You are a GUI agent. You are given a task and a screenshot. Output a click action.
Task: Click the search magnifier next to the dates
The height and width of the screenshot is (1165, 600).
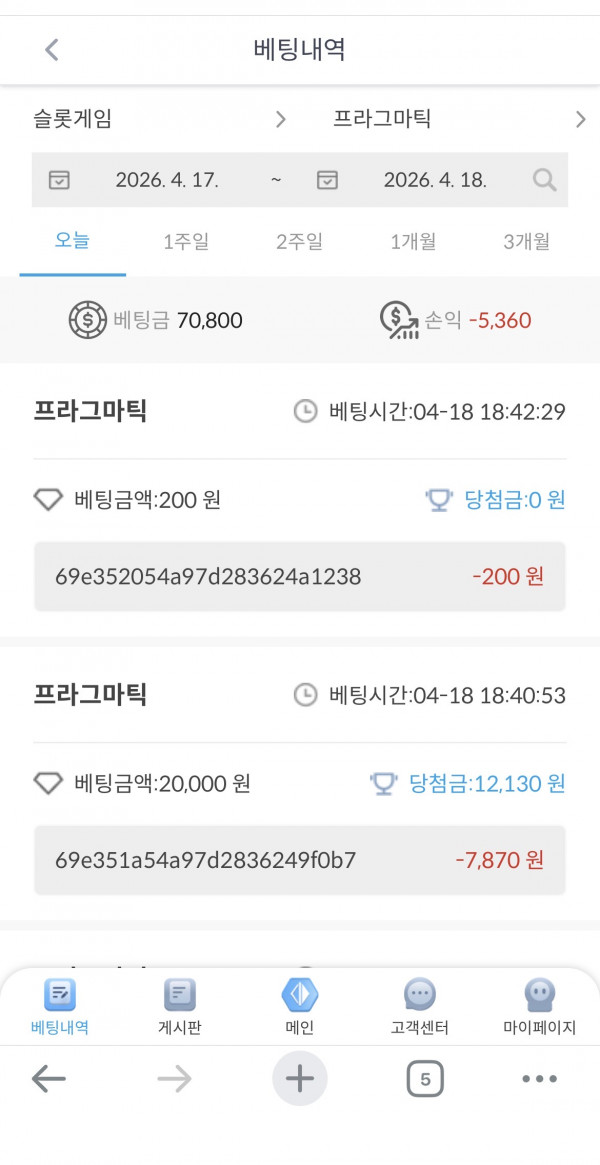544,180
